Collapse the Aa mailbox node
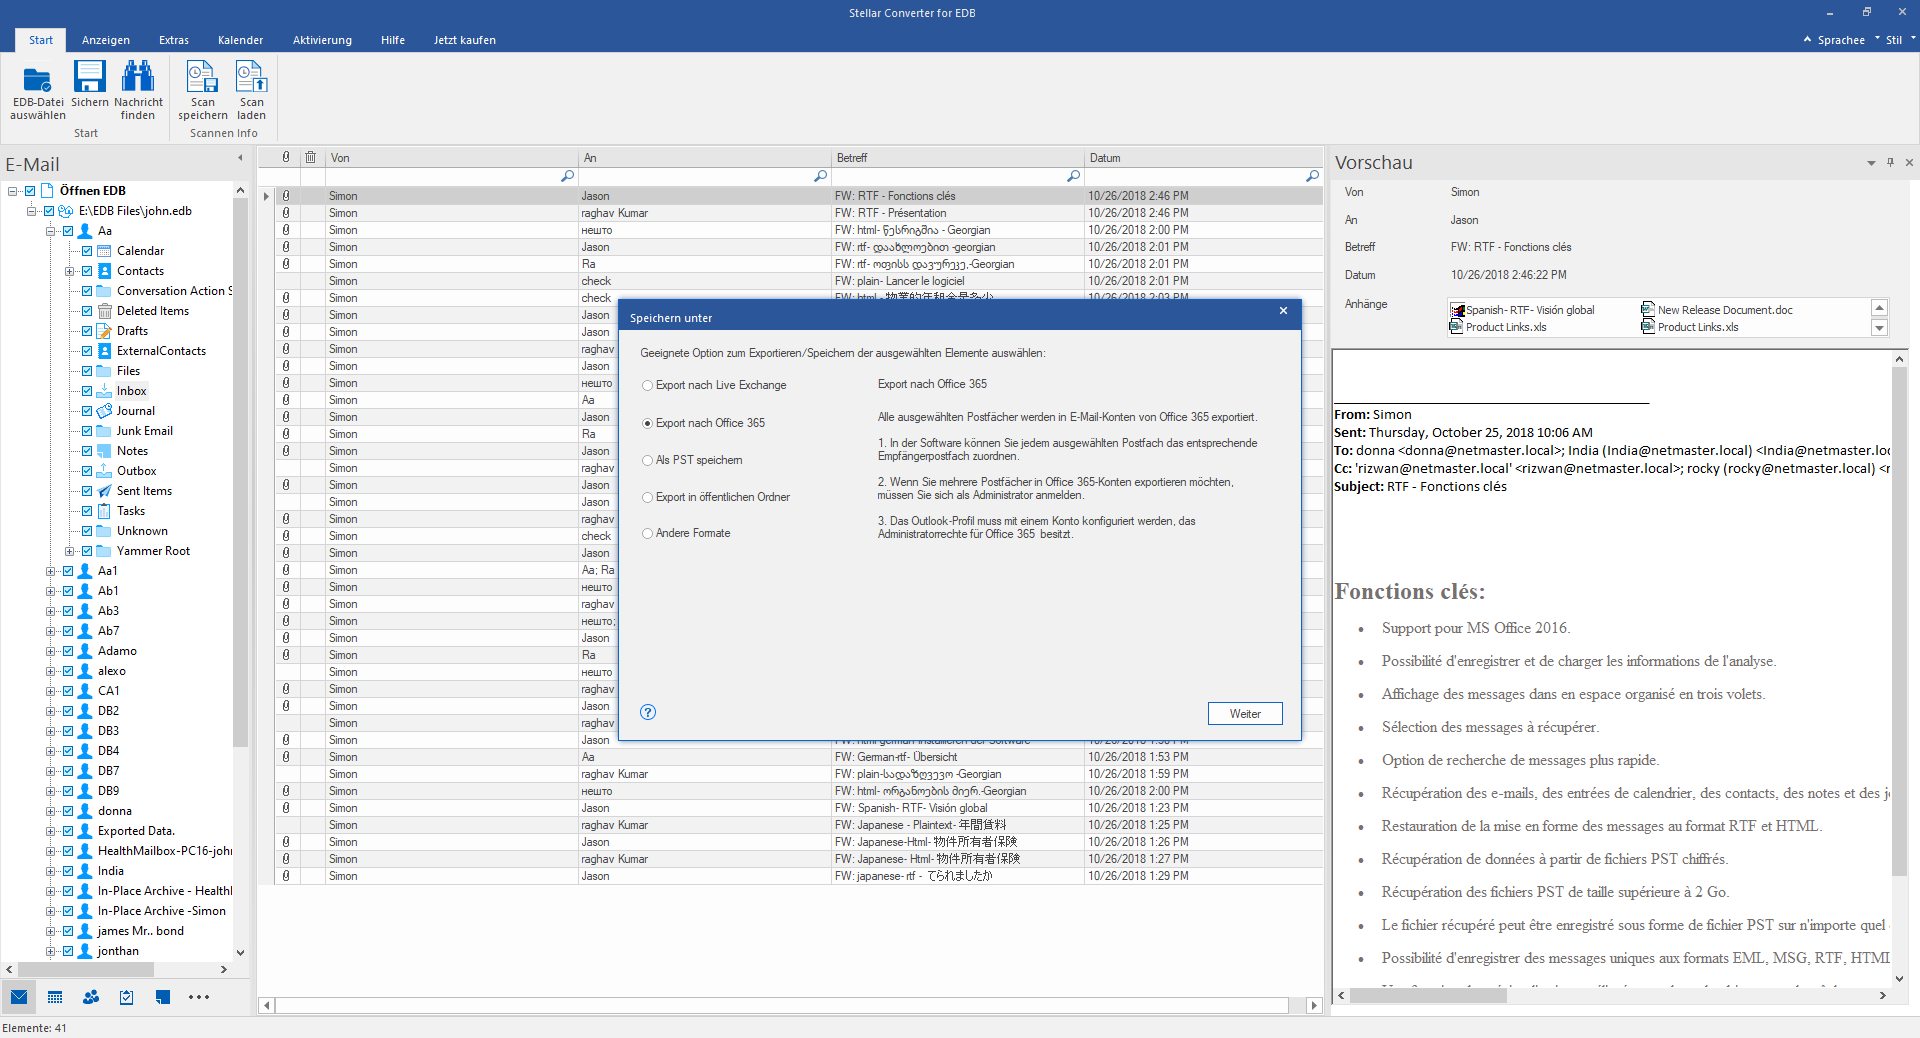The height and width of the screenshot is (1038, 1920). [50, 231]
